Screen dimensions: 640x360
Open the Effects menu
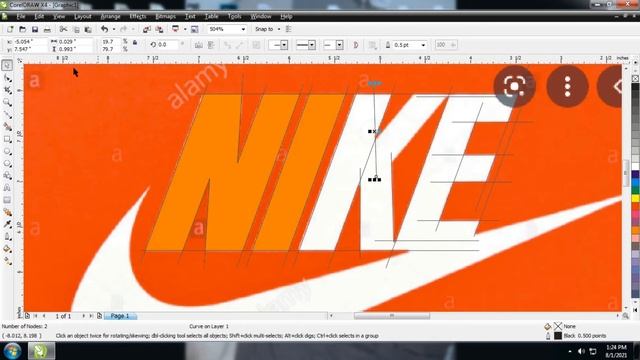point(138,16)
